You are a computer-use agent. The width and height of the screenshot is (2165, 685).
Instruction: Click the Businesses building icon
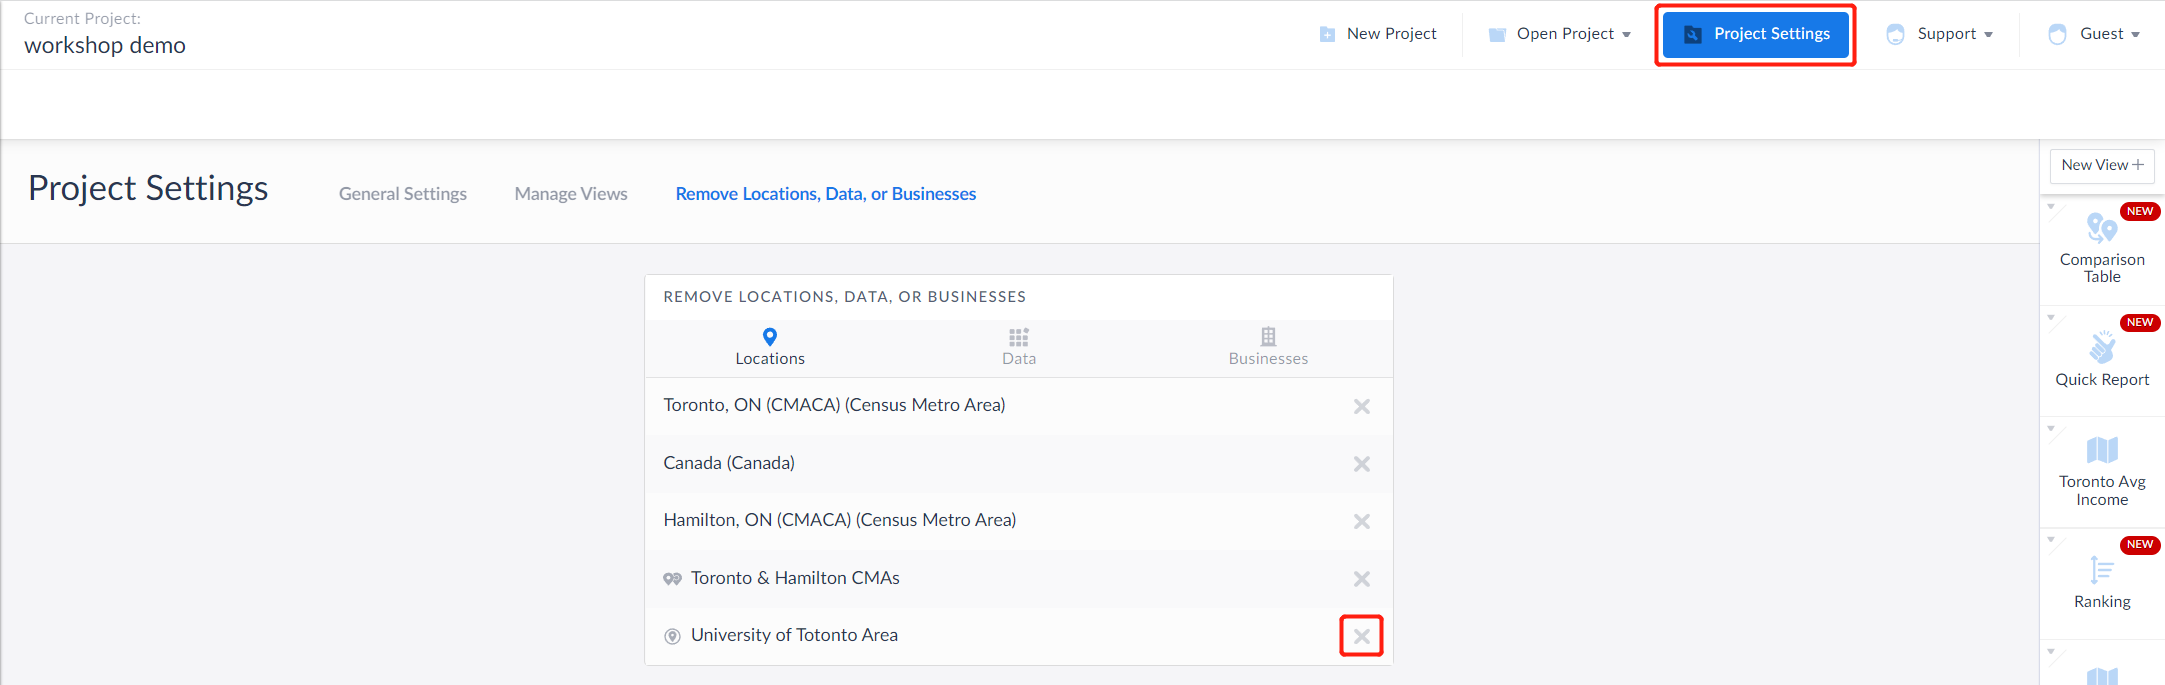pos(1268,337)
